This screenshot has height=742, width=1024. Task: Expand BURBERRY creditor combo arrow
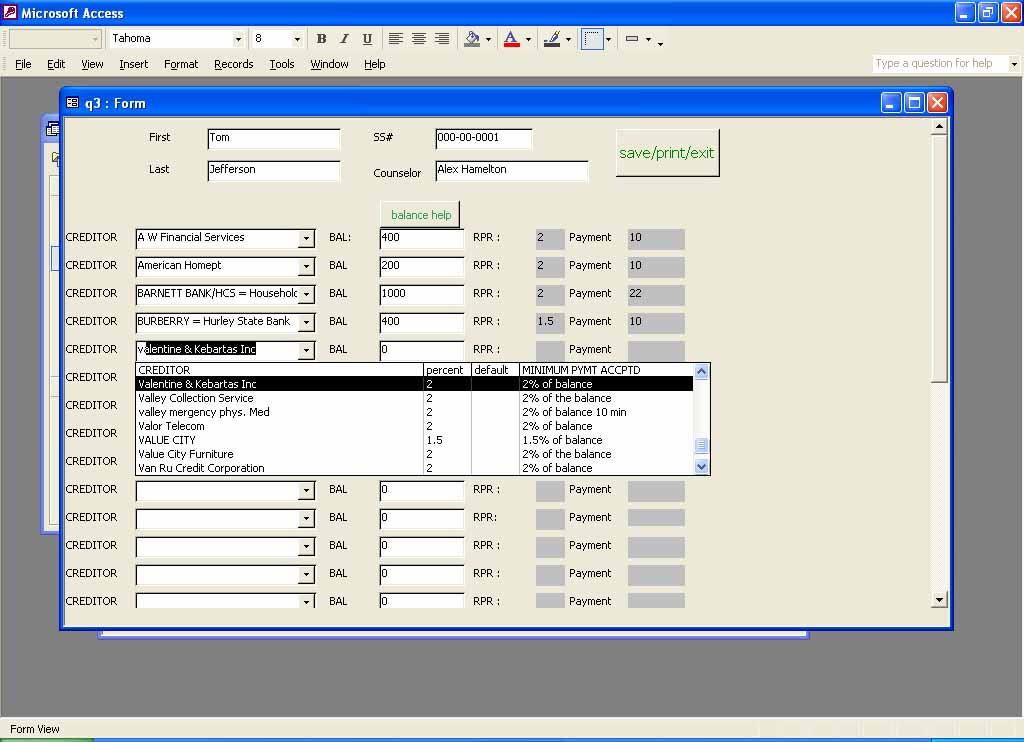[x=306, y=323]
